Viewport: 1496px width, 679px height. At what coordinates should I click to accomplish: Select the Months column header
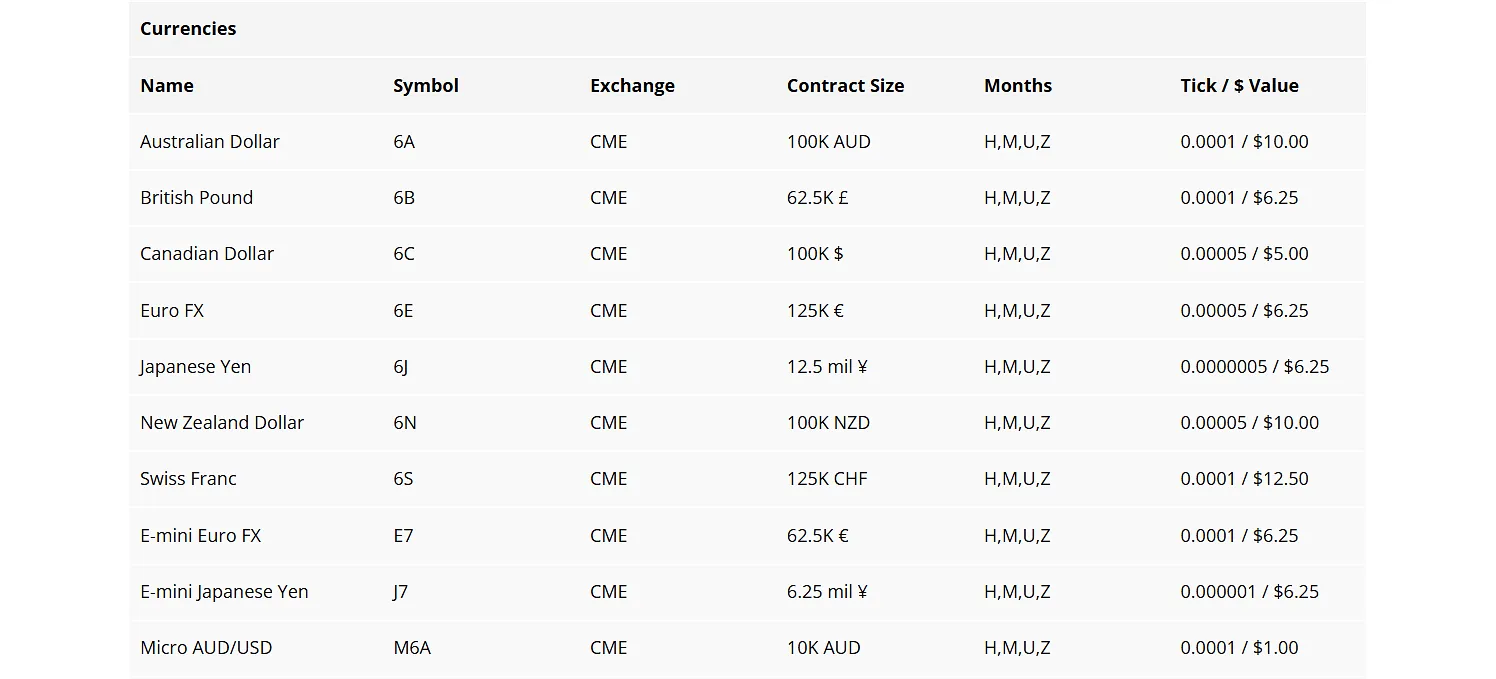(x=1017, y=86)
